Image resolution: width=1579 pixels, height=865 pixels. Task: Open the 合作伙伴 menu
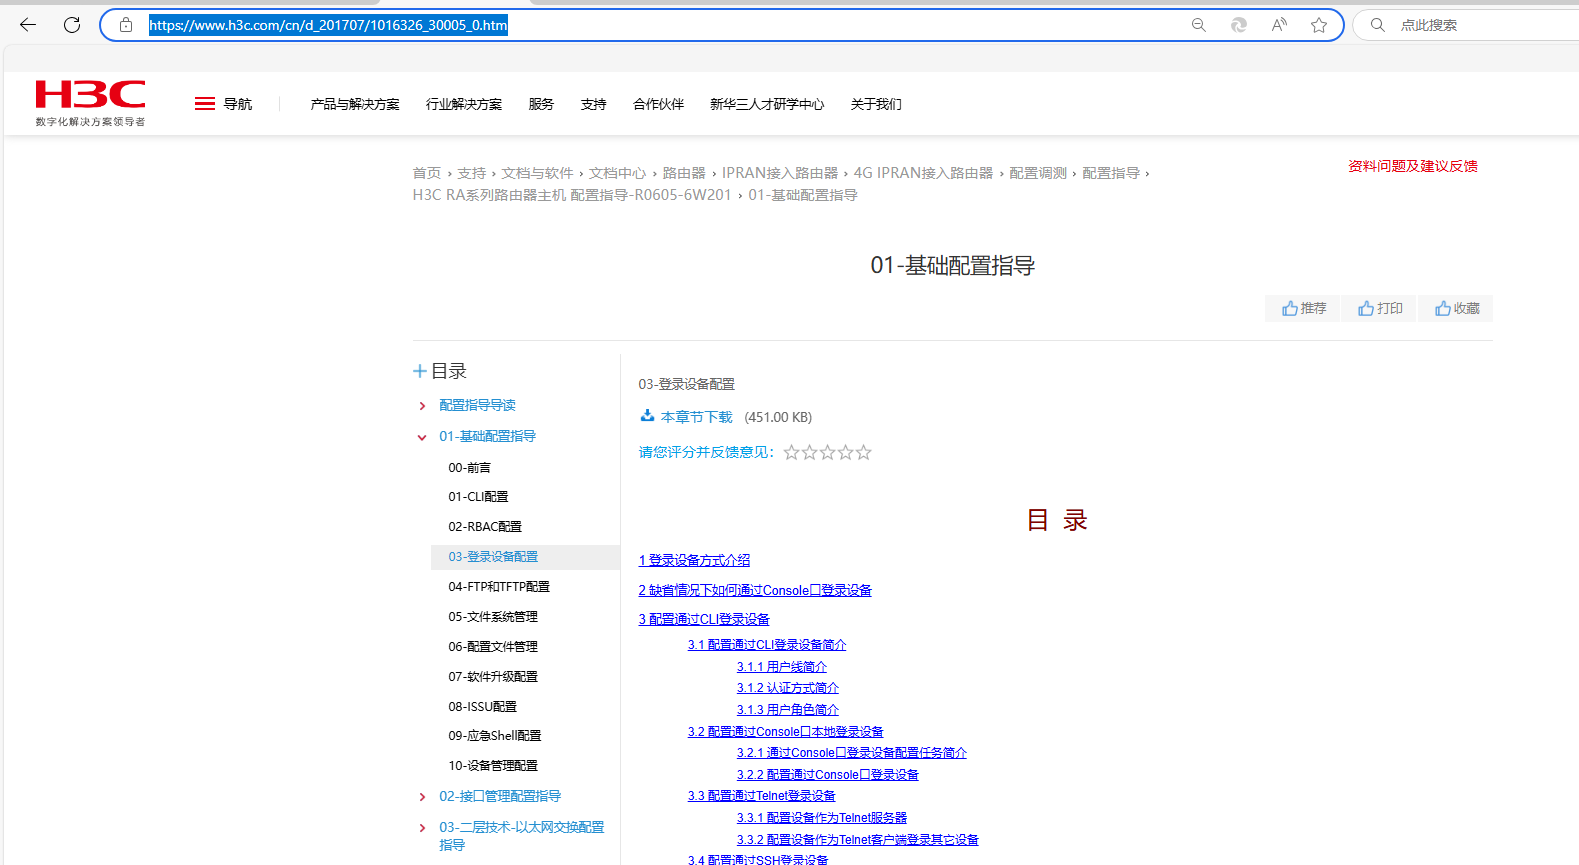658,104
